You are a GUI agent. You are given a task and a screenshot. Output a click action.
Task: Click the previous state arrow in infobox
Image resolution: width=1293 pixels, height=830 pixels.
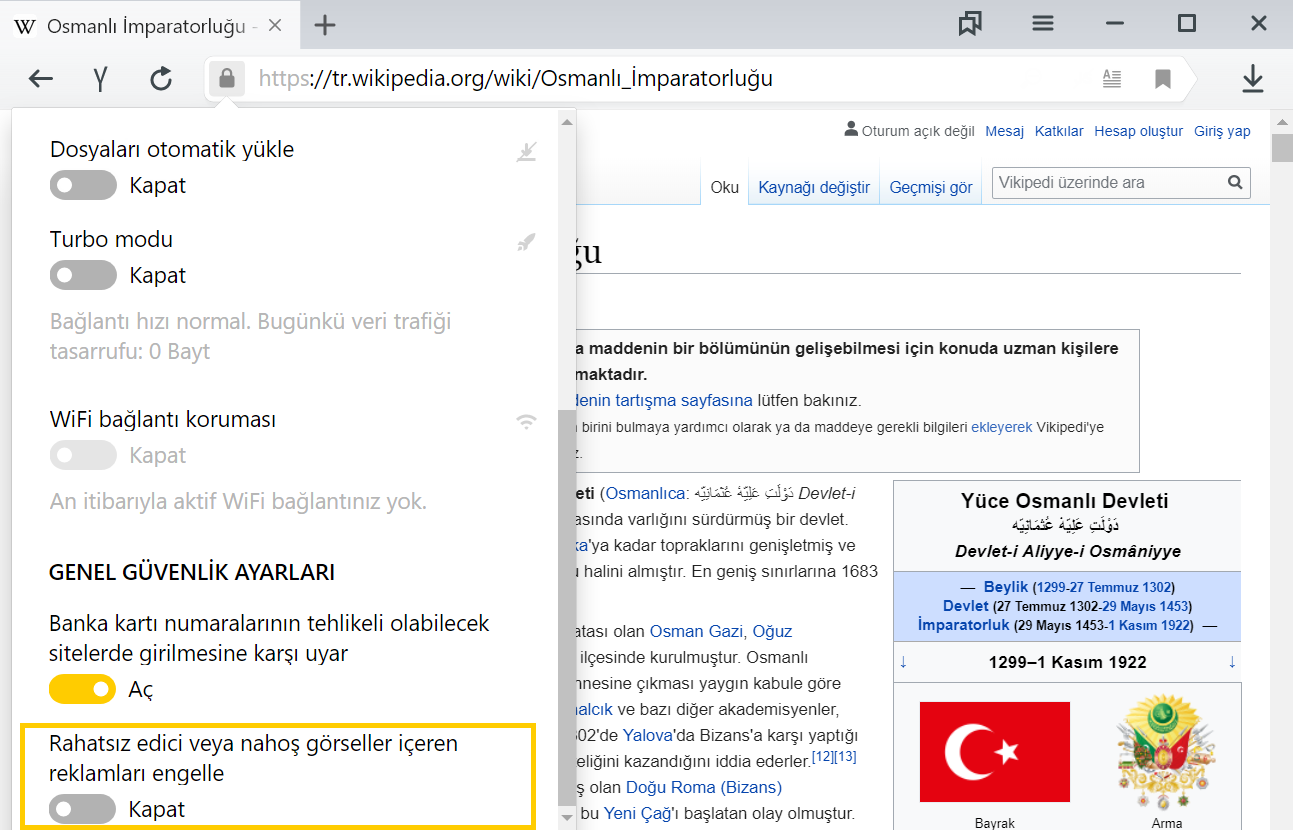(903, 662)
